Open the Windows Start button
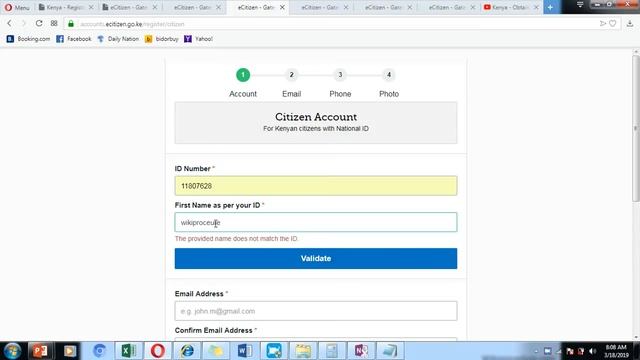 [12, 351]
